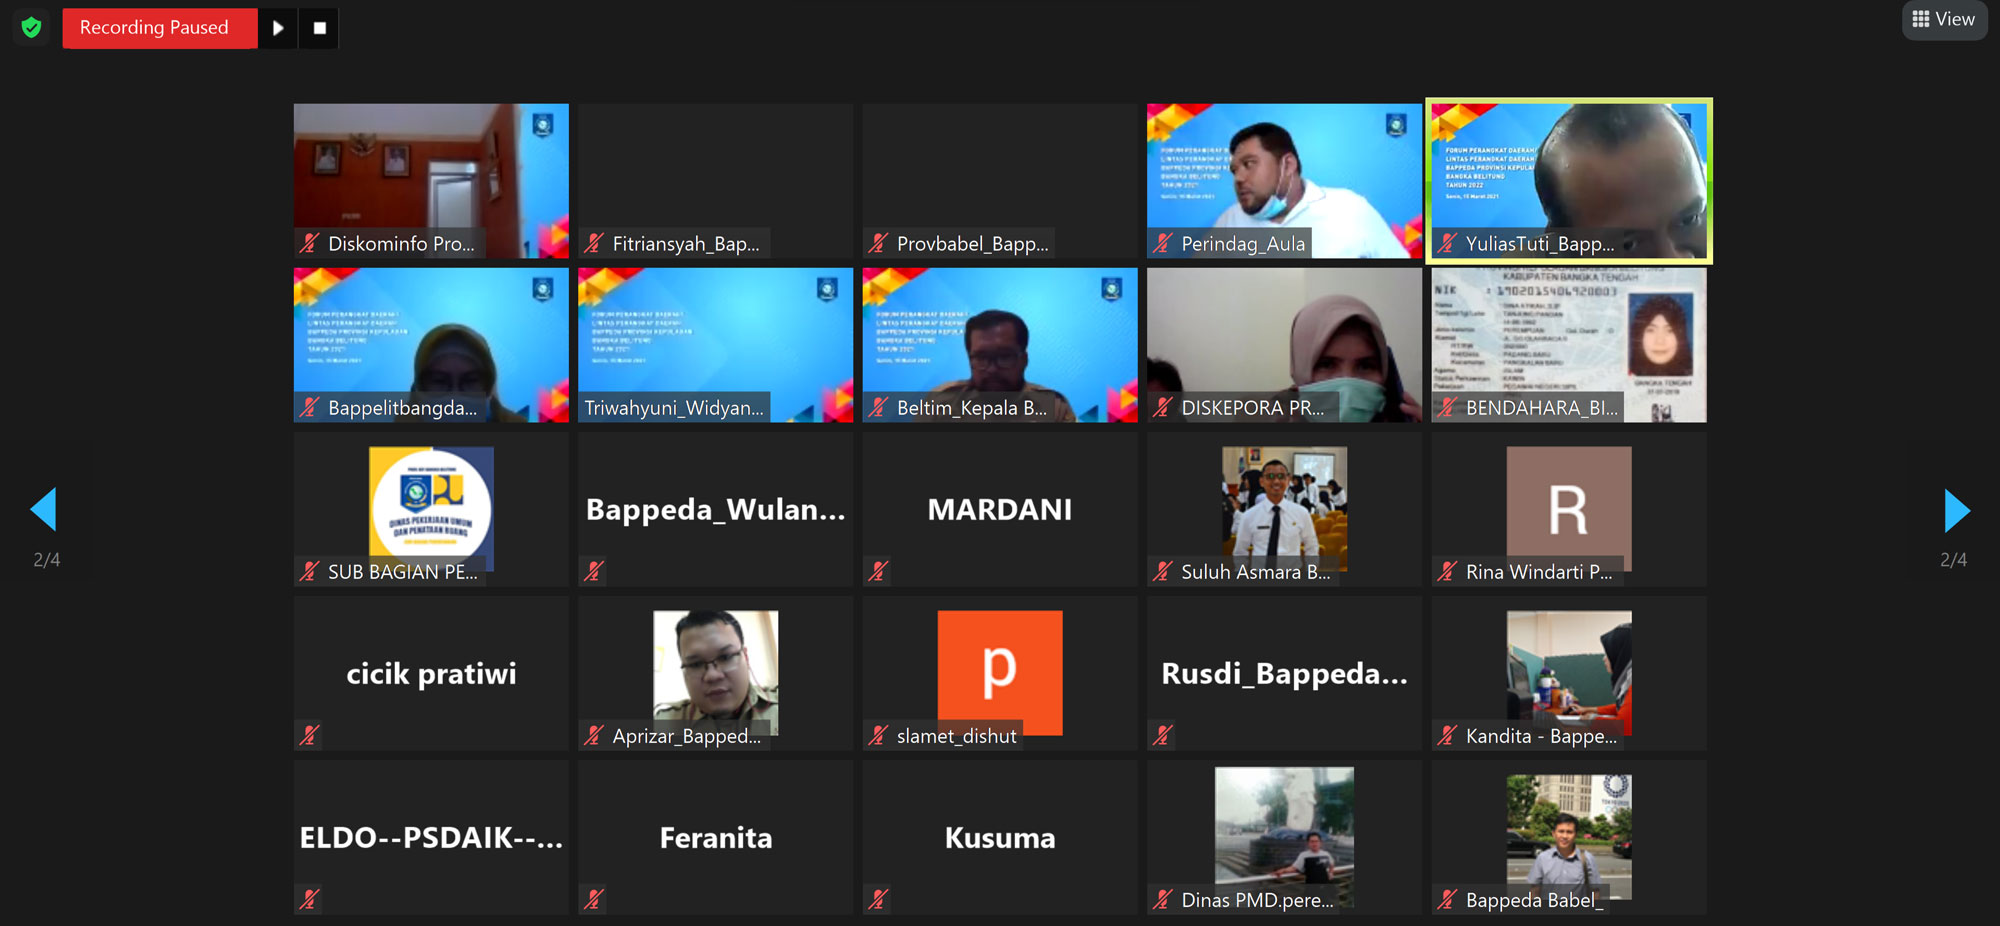Stop the recording with square button

320,28
